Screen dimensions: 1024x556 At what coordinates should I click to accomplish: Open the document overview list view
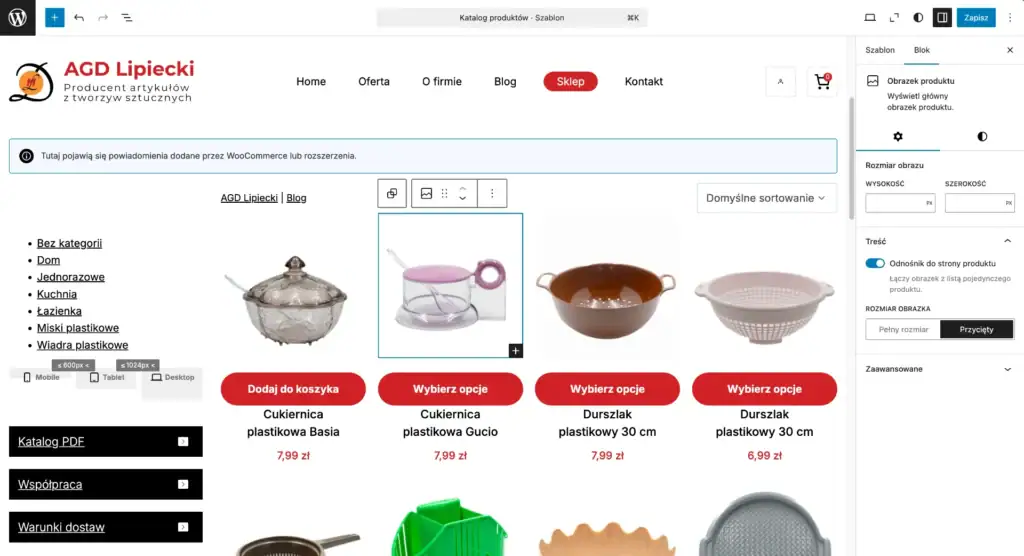pos(127,18)
